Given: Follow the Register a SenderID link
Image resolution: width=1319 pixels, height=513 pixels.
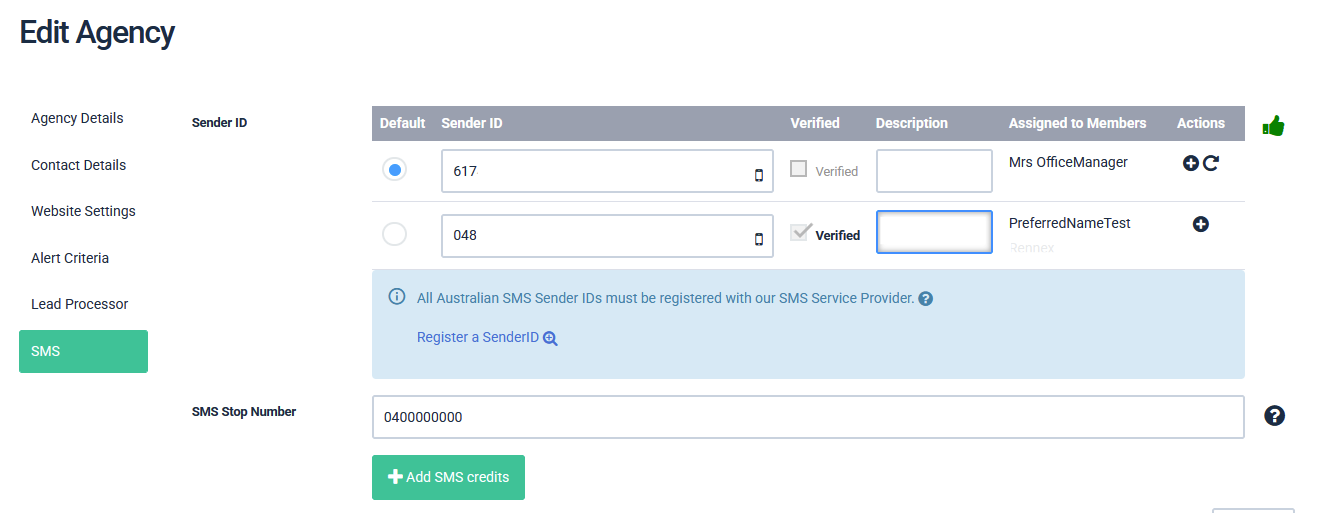Looking at the screenshot, I should click(x=478, y=338).
